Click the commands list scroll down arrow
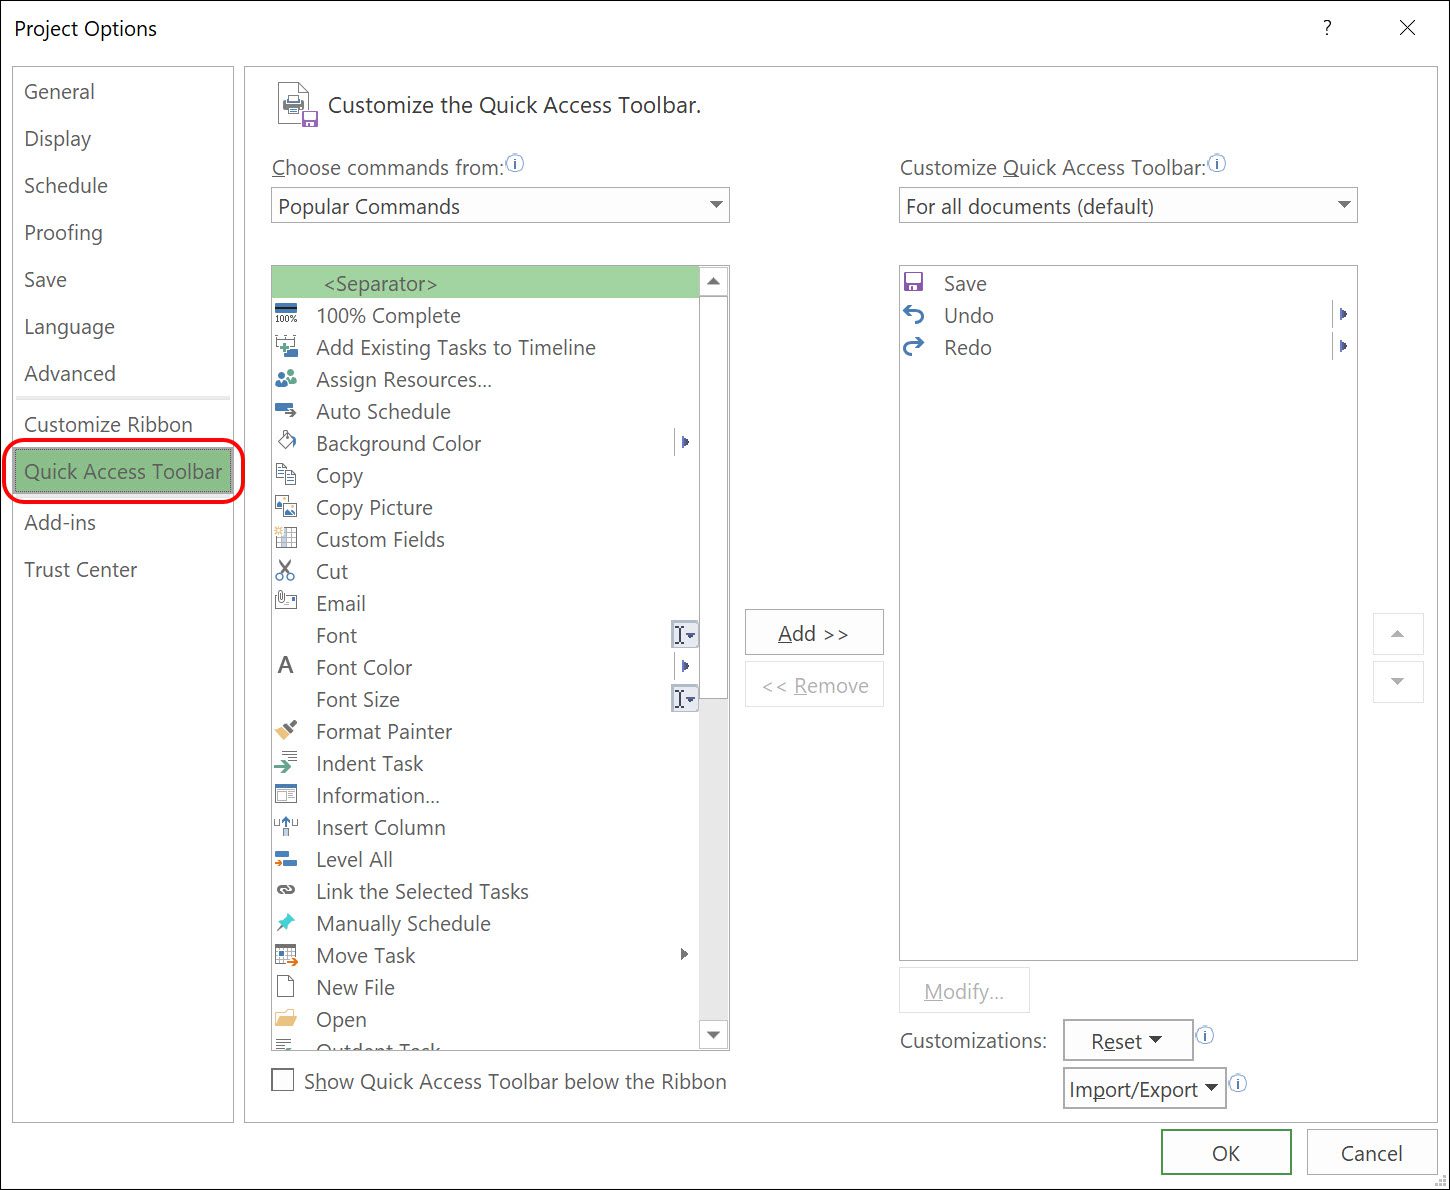This screenshot has height=1190, width=1450. point(713,1034)
